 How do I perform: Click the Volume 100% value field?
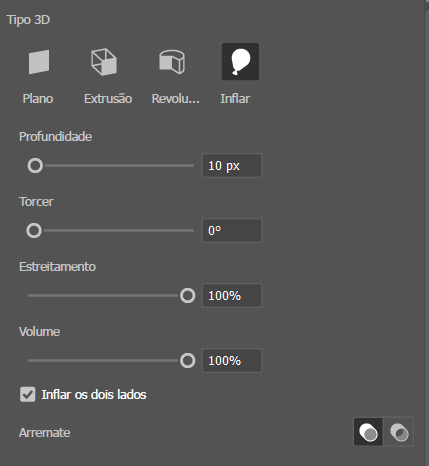(232, 361)
